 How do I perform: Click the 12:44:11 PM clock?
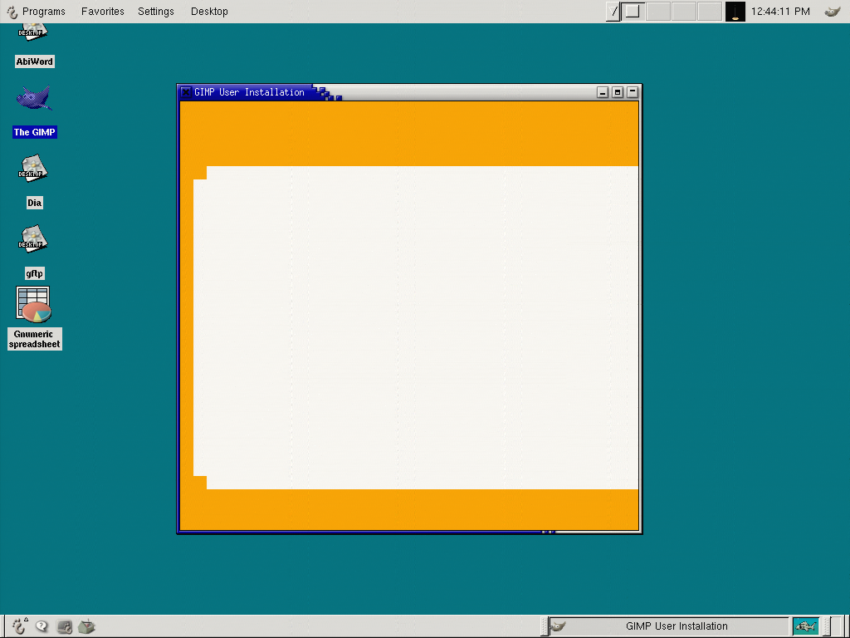click(780, 11)
